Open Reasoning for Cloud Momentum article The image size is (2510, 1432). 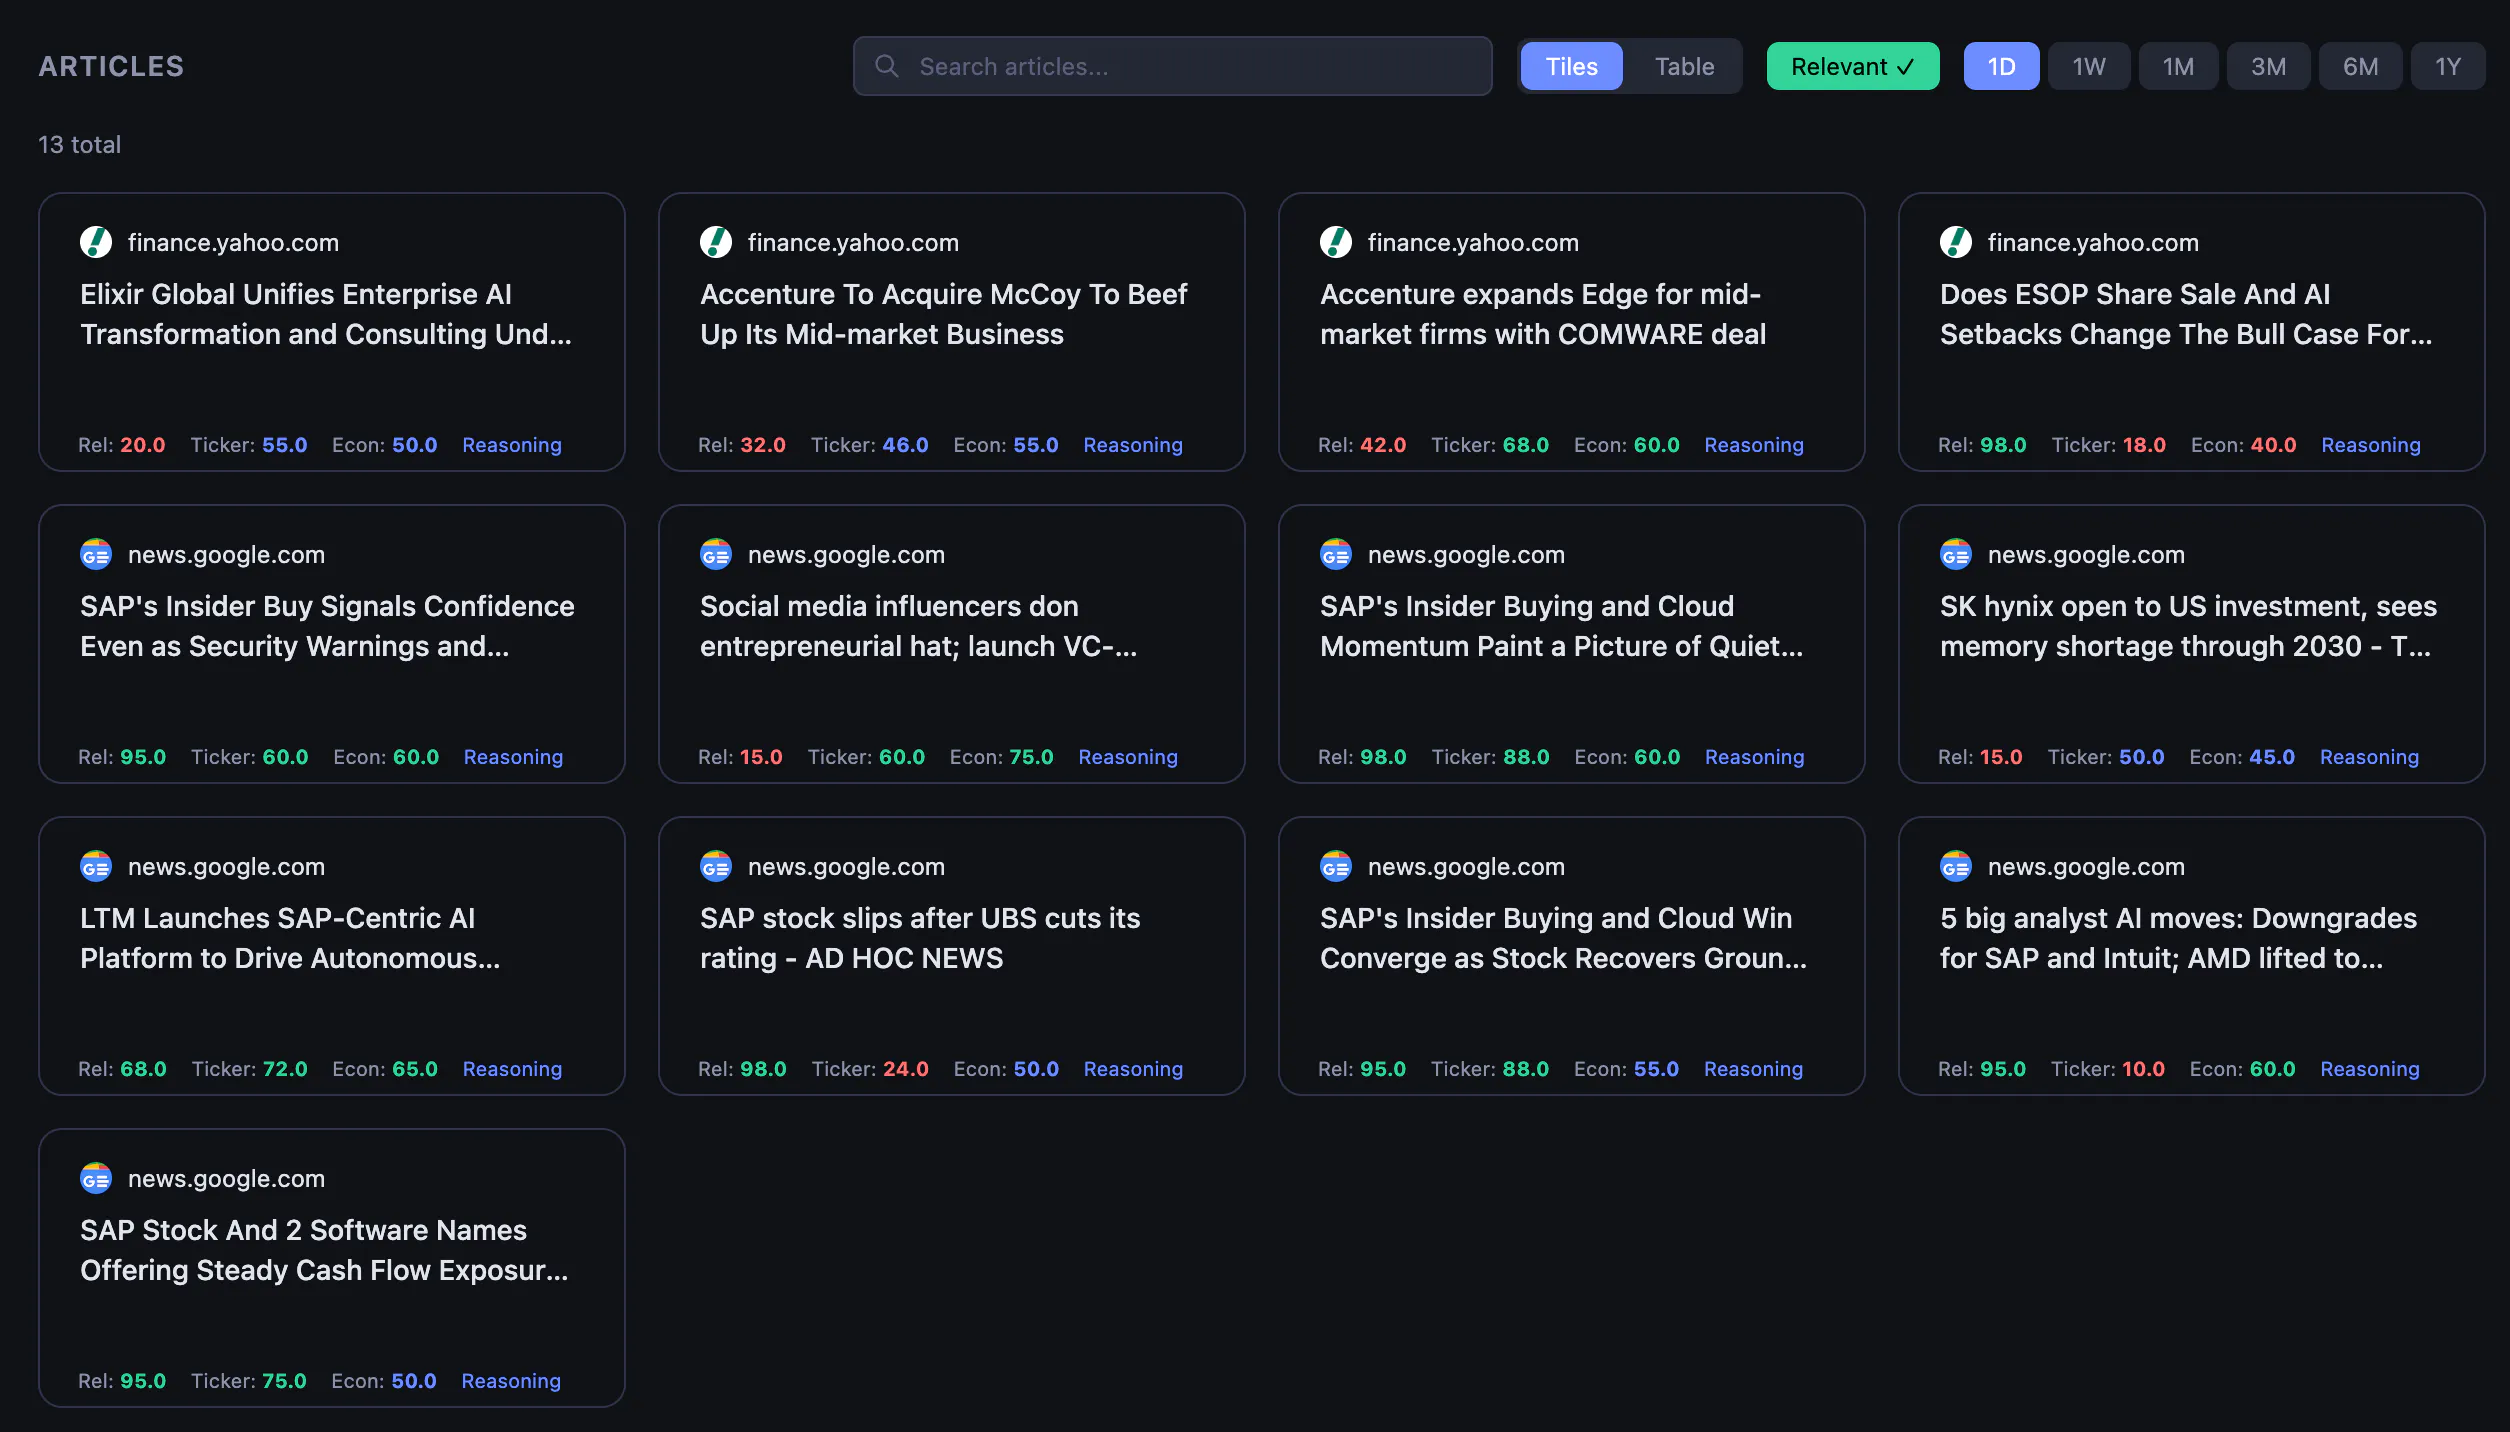point(1755,757)
